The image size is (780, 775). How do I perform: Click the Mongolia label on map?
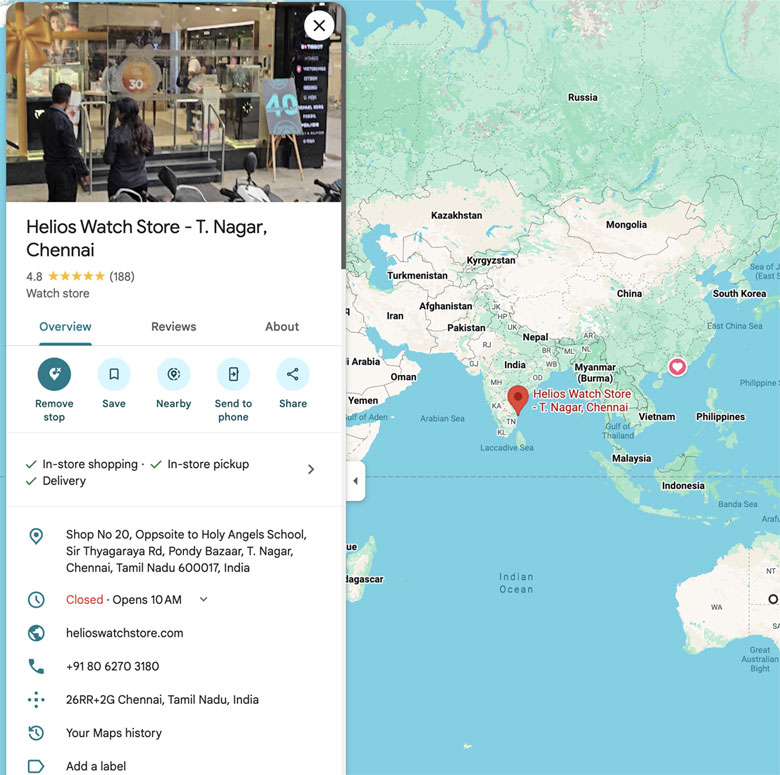point(626,225)
